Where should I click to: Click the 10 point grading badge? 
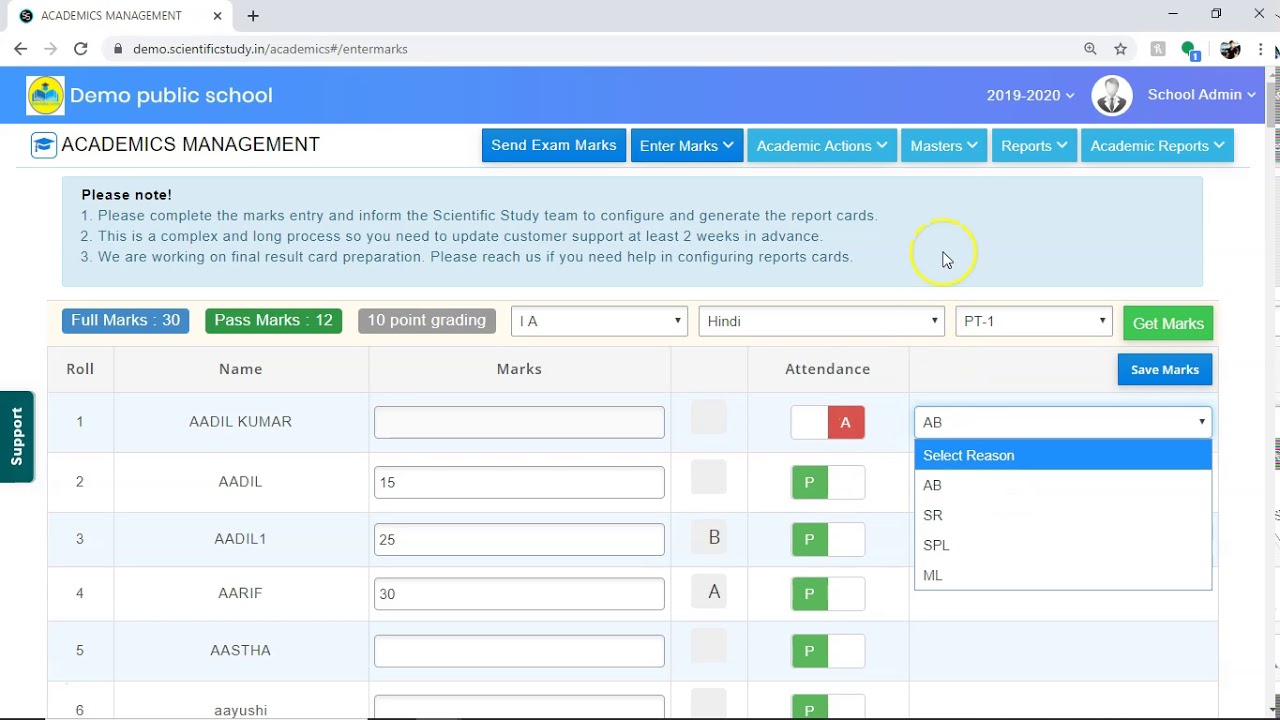pyautogui.click(x=426, y=320)
